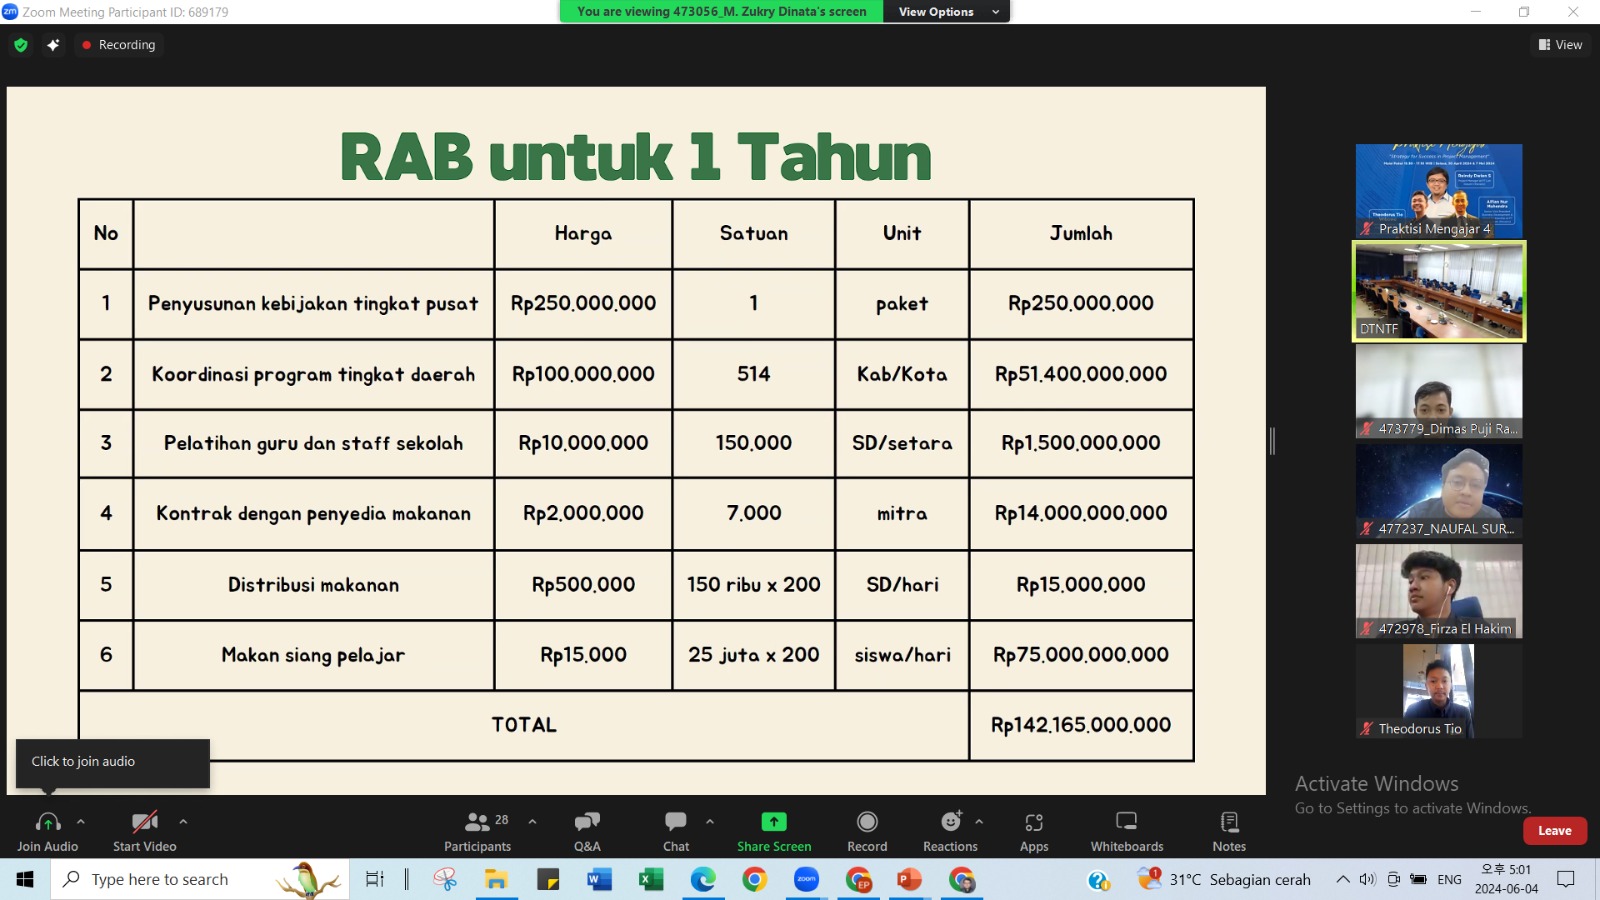Click the green Share Screen icon
Screen dimensions: 1600x900
pyautogui.click(x=774, y=822)
